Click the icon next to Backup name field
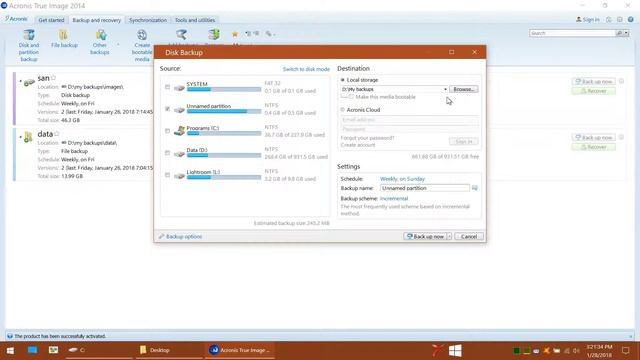640x360 pixels. click(x=475, y=188)
